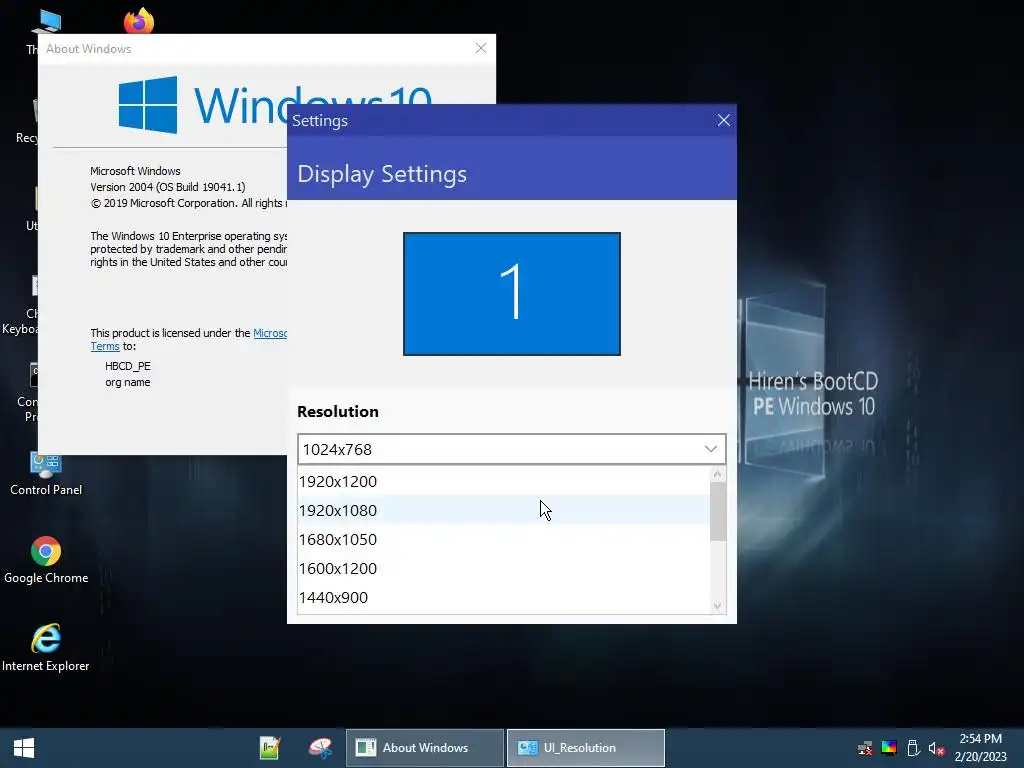Click the Resolution label
Viewport: 1024px width, 768px height.
[338, 411]
